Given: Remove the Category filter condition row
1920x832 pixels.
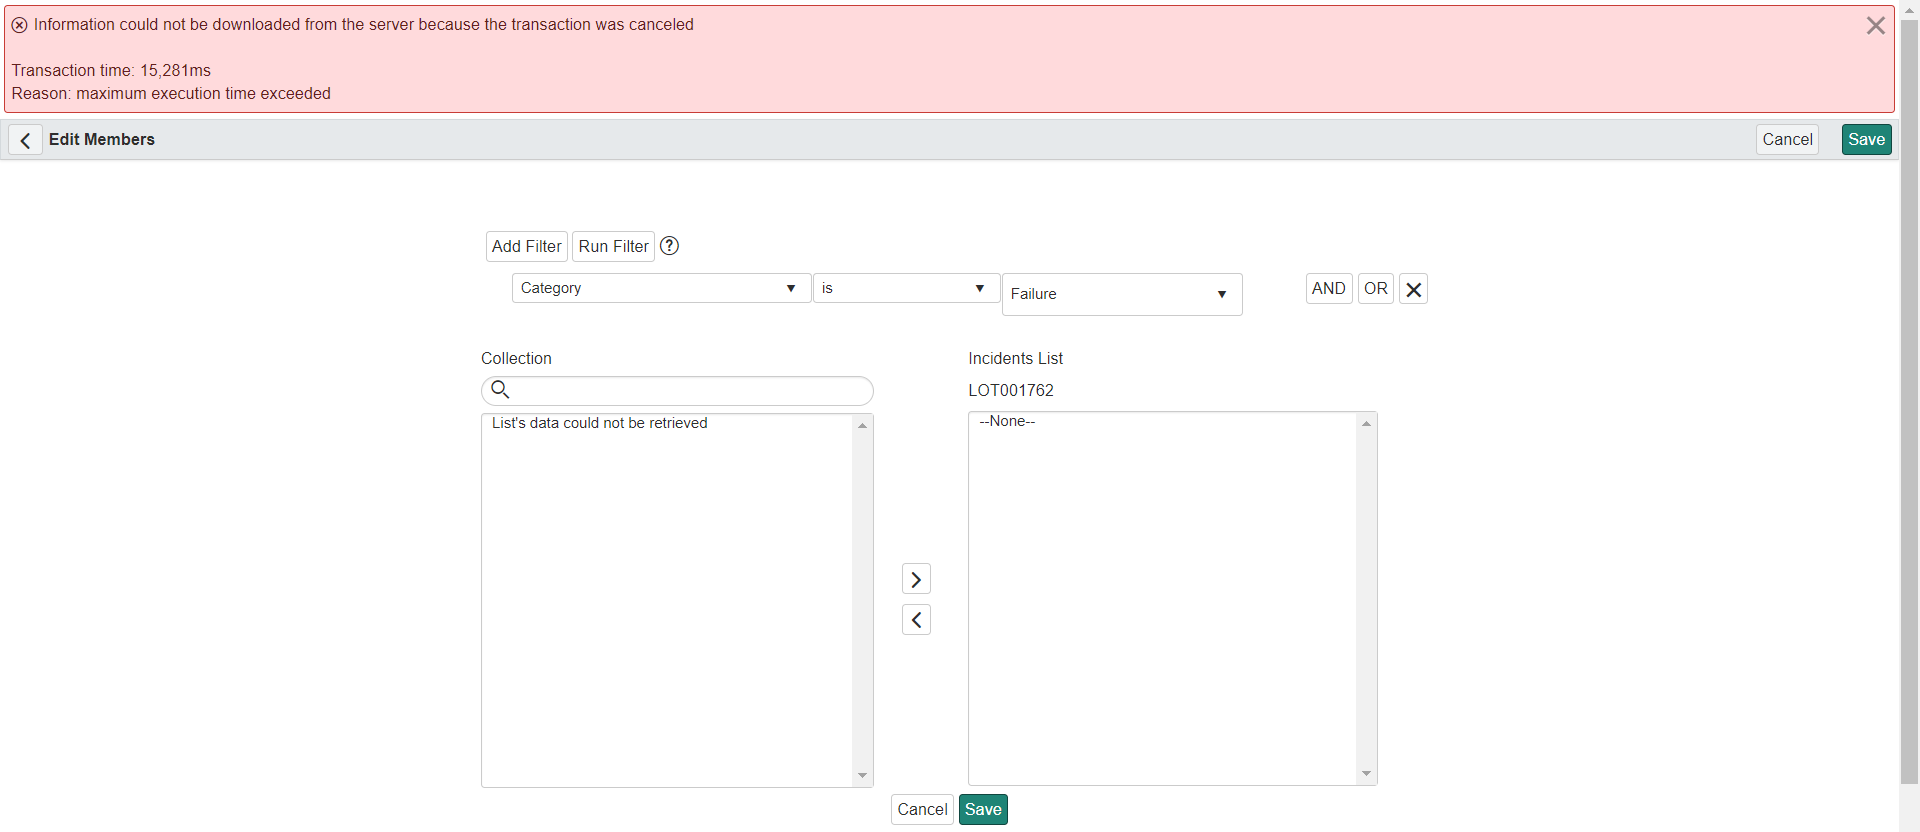Looking at the screenshot, I should [1413, 289].
